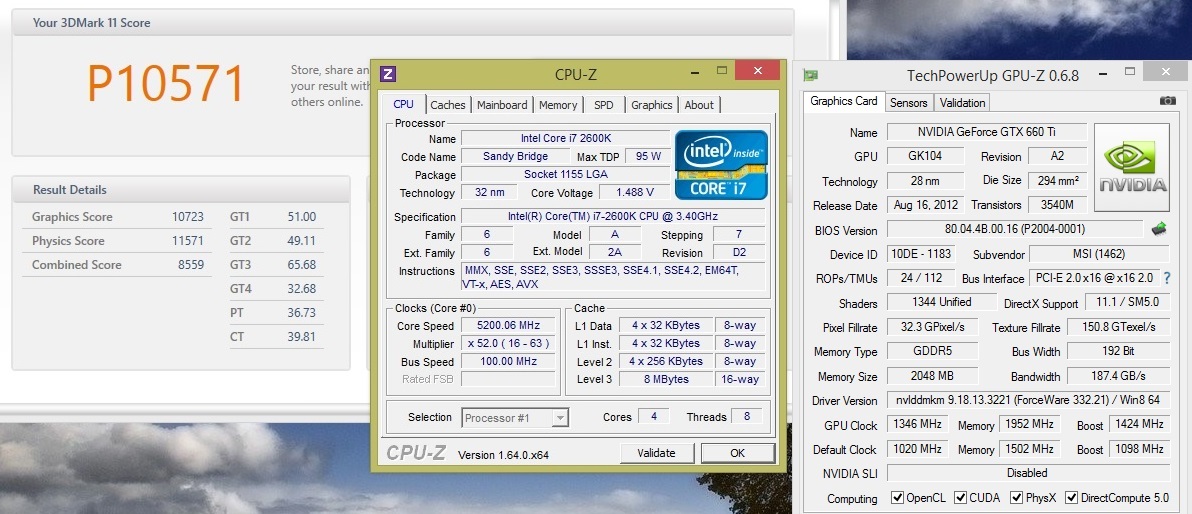
Task: Click the BIOS Version field 80.04.4B.00.16
Action: pos(1015,229)
